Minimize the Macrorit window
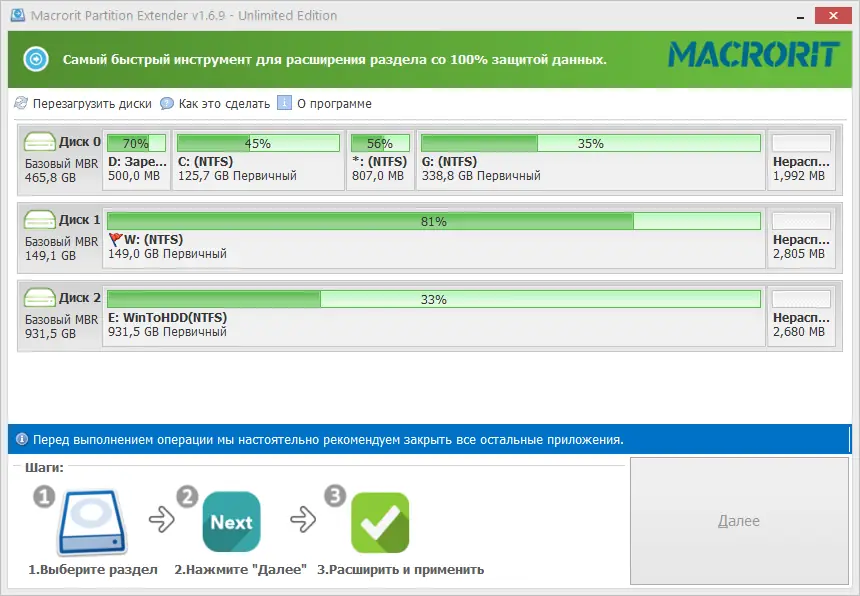Image resolution: width=860 pixels, height=596 pixels. tap(800, 16)
